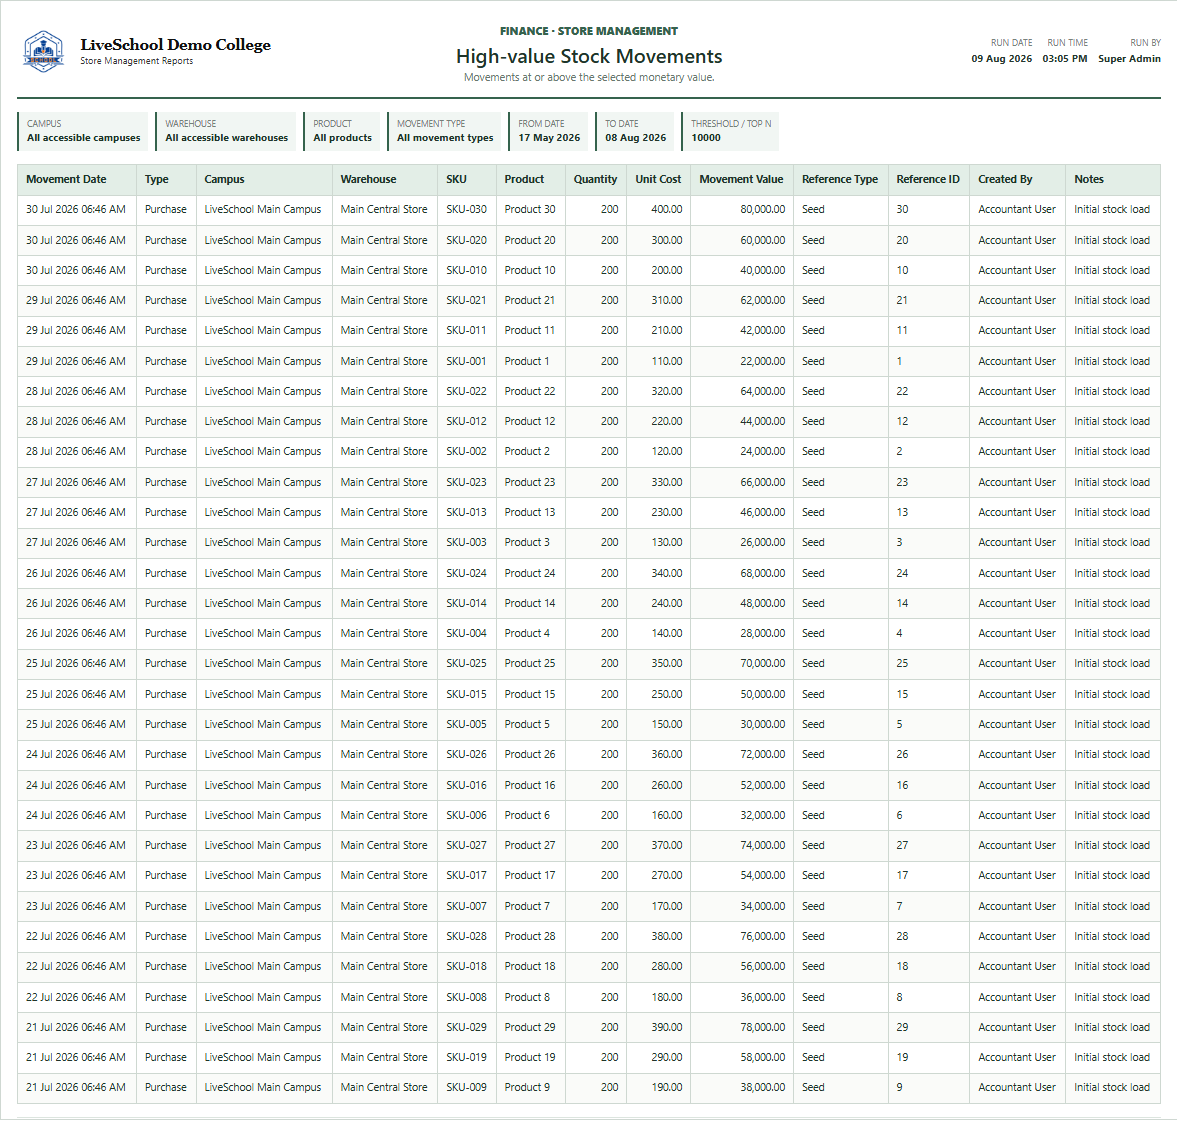Click the unit cost 160.00
Viewport: 1178px width, 1121px height.
(666, 815)
